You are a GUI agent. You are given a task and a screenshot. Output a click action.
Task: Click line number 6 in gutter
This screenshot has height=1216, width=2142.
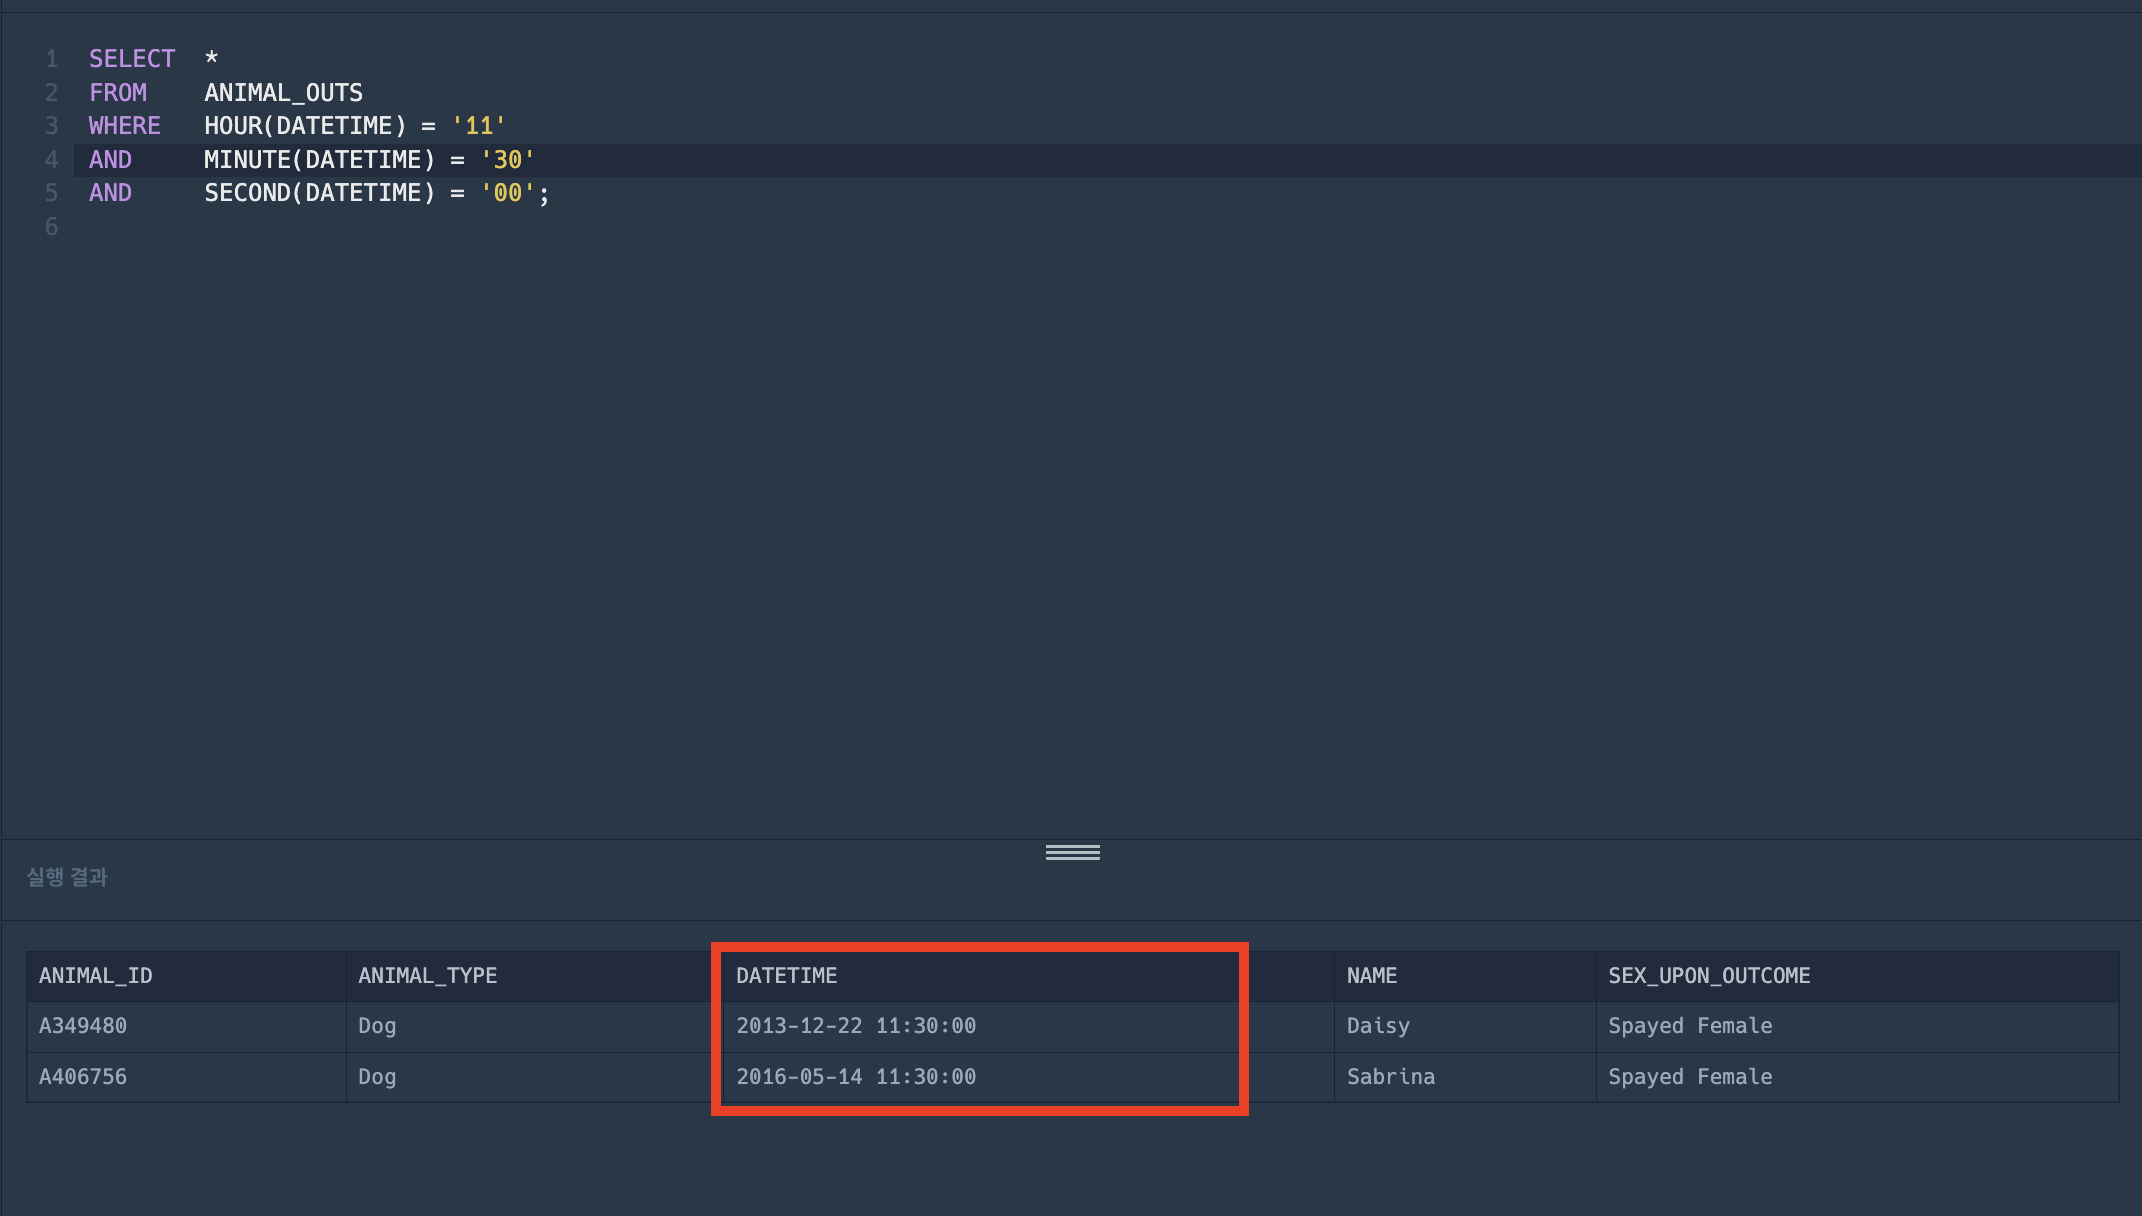[x=51, y=227]
